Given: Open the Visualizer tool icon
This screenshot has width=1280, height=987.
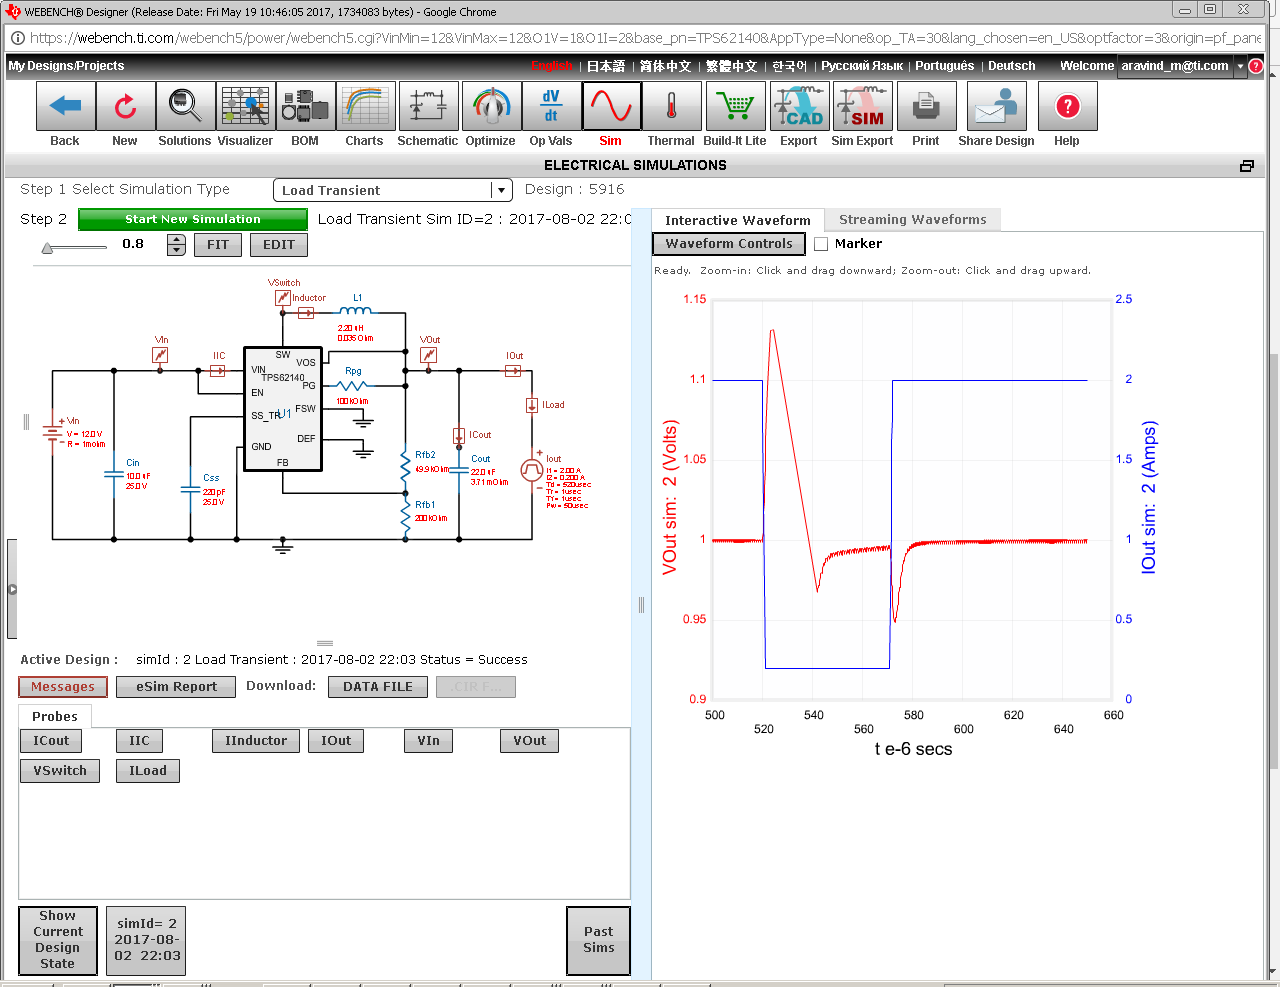Looking at the screenshot, I should click(x=245, y=106).
